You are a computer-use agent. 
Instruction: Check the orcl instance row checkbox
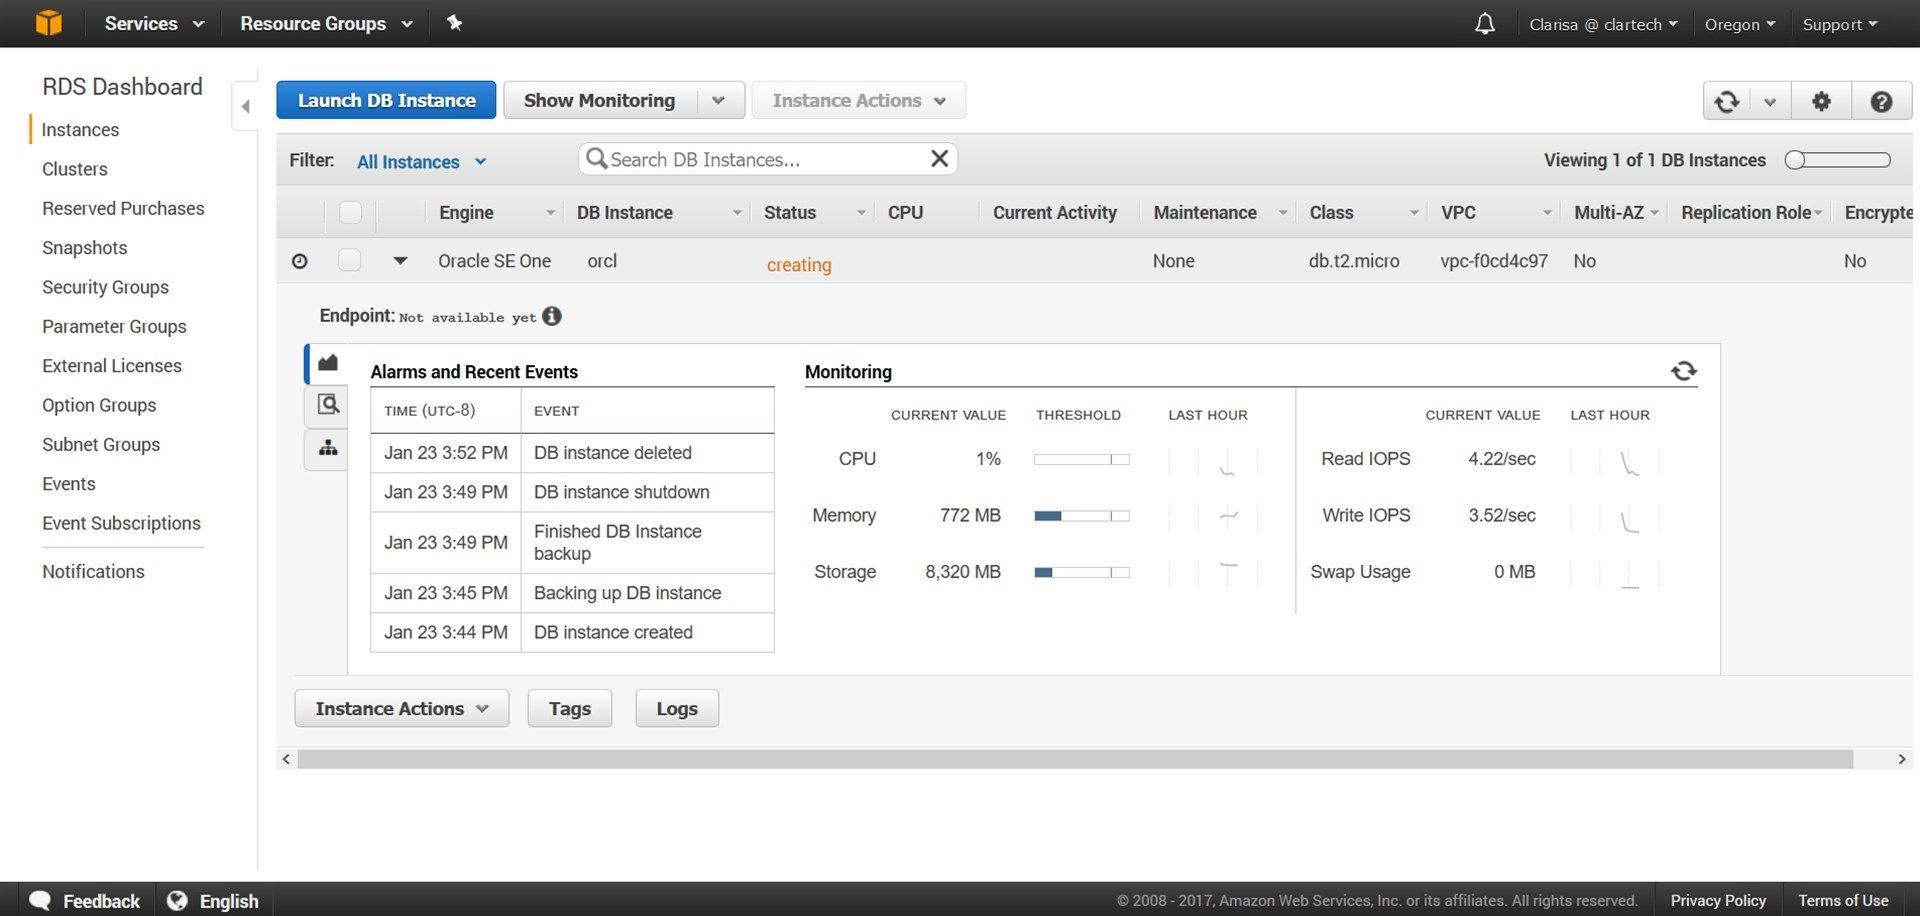point(349,260)
